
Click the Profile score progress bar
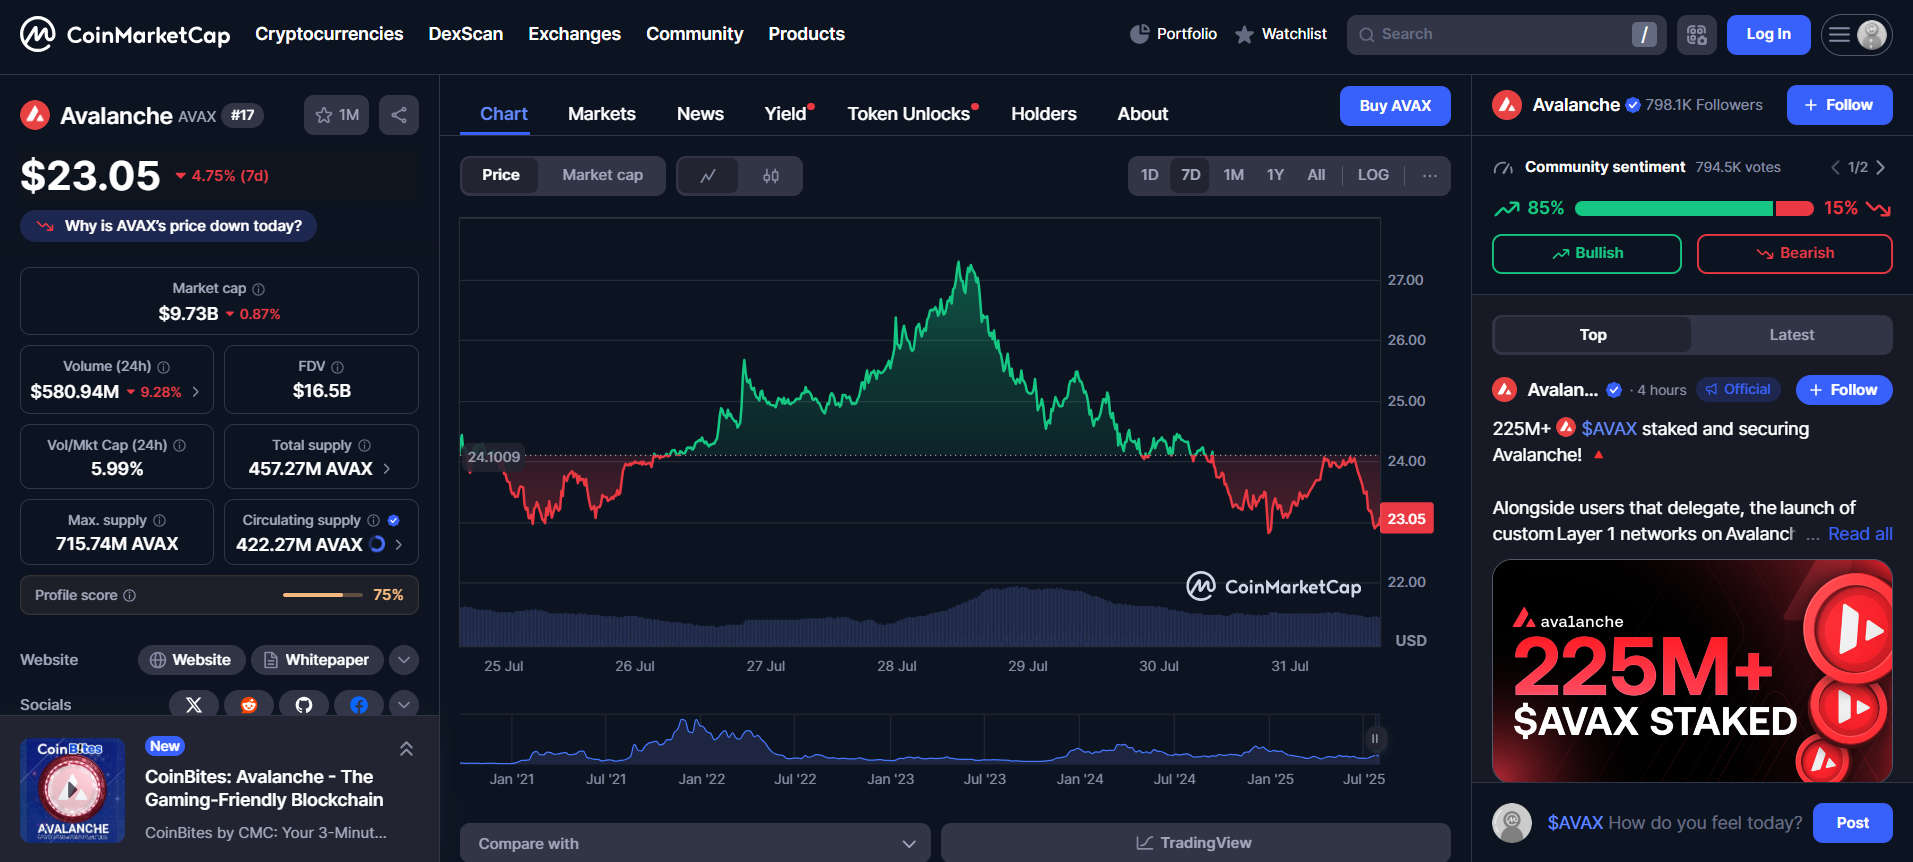click(322, 595)
